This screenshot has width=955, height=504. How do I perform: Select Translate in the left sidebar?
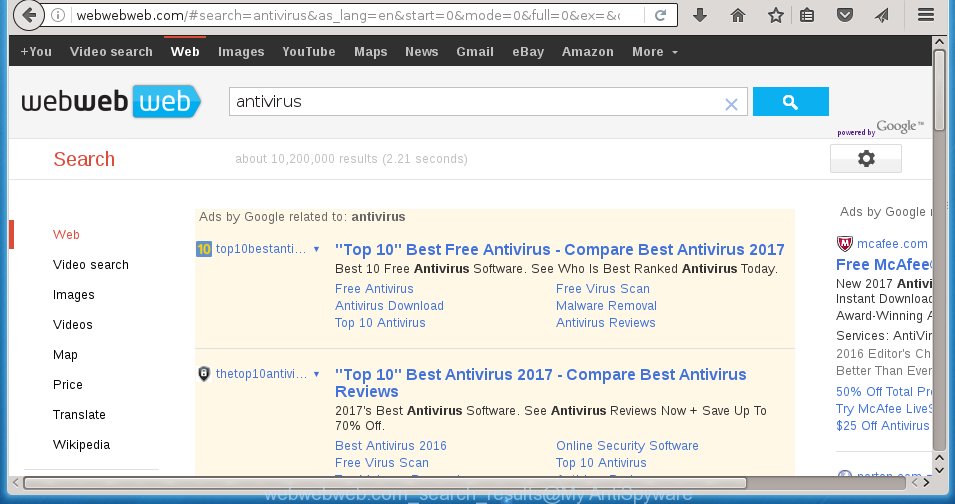tap(79, 415)
